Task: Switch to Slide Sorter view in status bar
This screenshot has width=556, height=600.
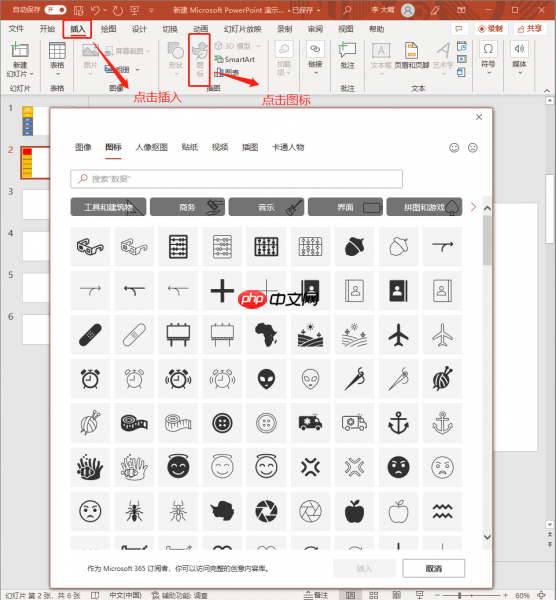Action: pyautogui.click(x=373, y=595)
